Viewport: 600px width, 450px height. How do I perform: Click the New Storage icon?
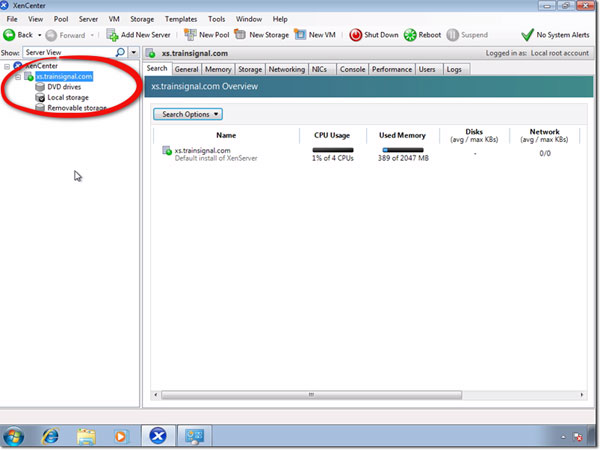pos(240,34)
